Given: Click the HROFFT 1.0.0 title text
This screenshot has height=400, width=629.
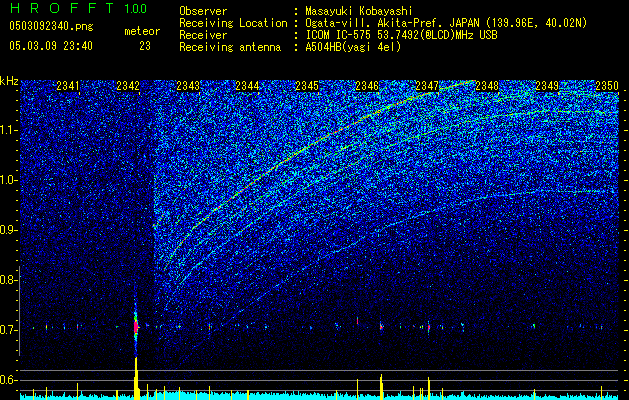Looking at the screenshot, I should tap(78, 8).
